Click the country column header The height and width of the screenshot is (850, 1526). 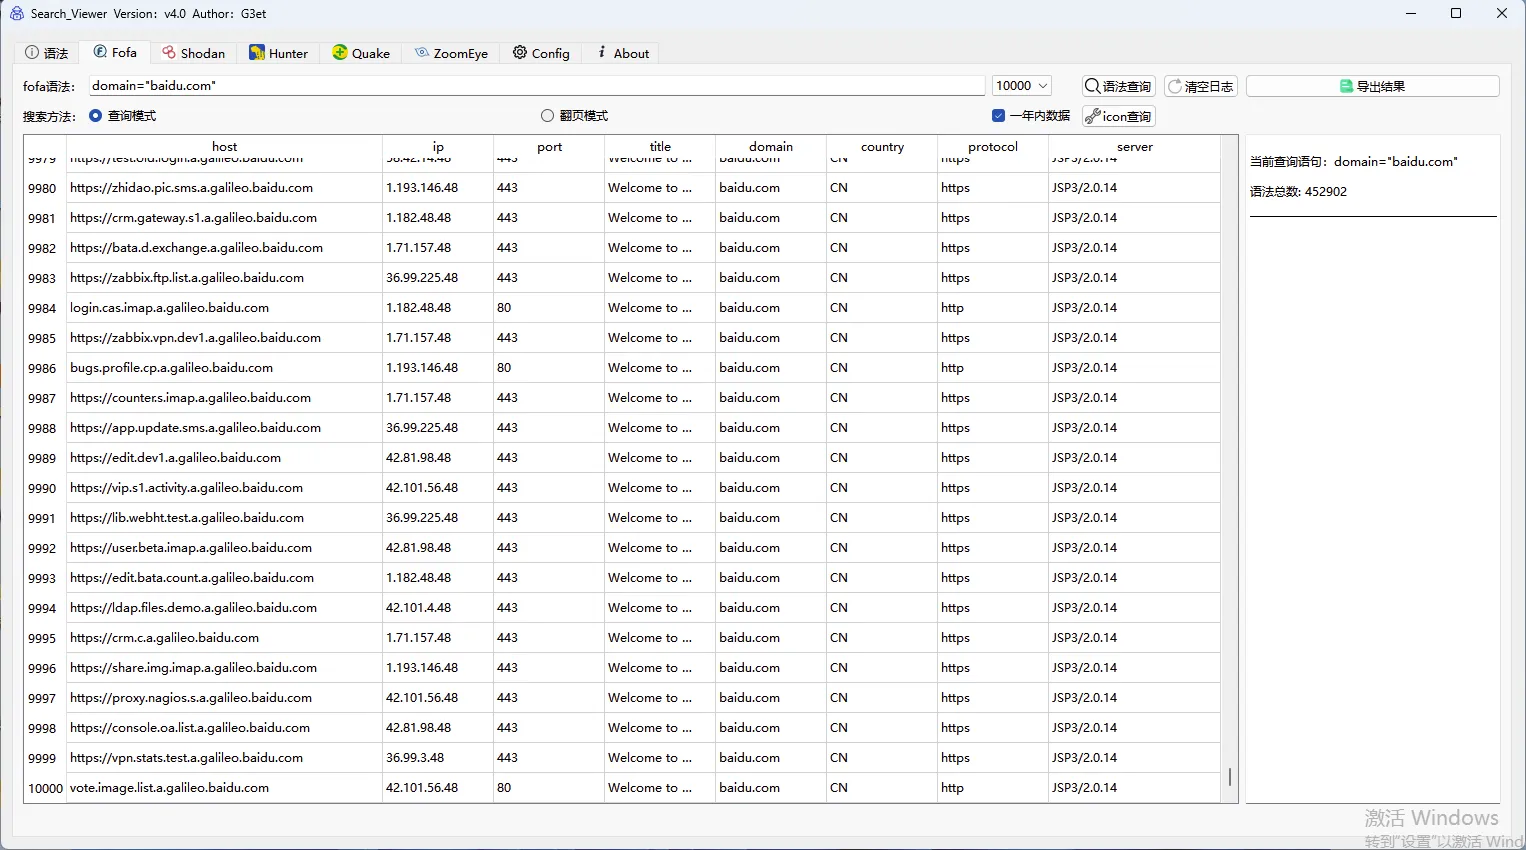(x=882, y=146)
